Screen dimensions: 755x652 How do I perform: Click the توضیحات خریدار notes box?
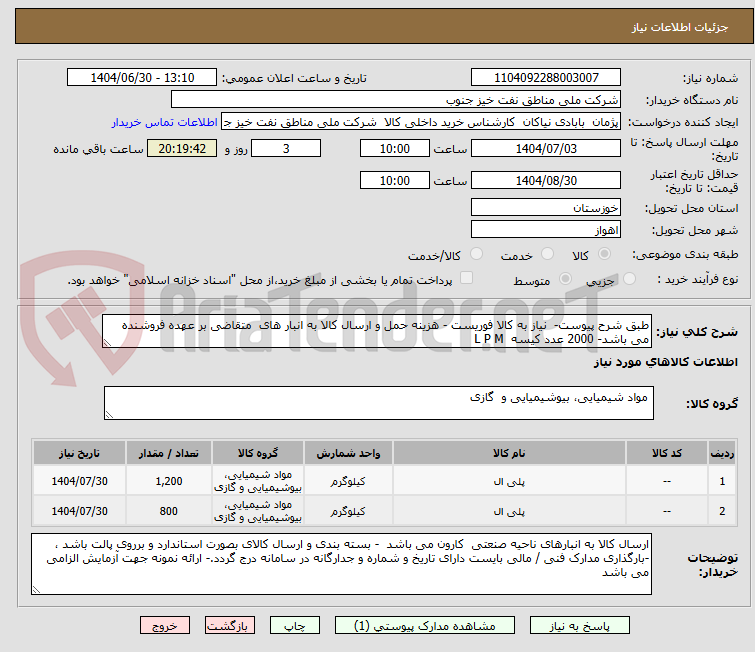click(x=341, y=564)
